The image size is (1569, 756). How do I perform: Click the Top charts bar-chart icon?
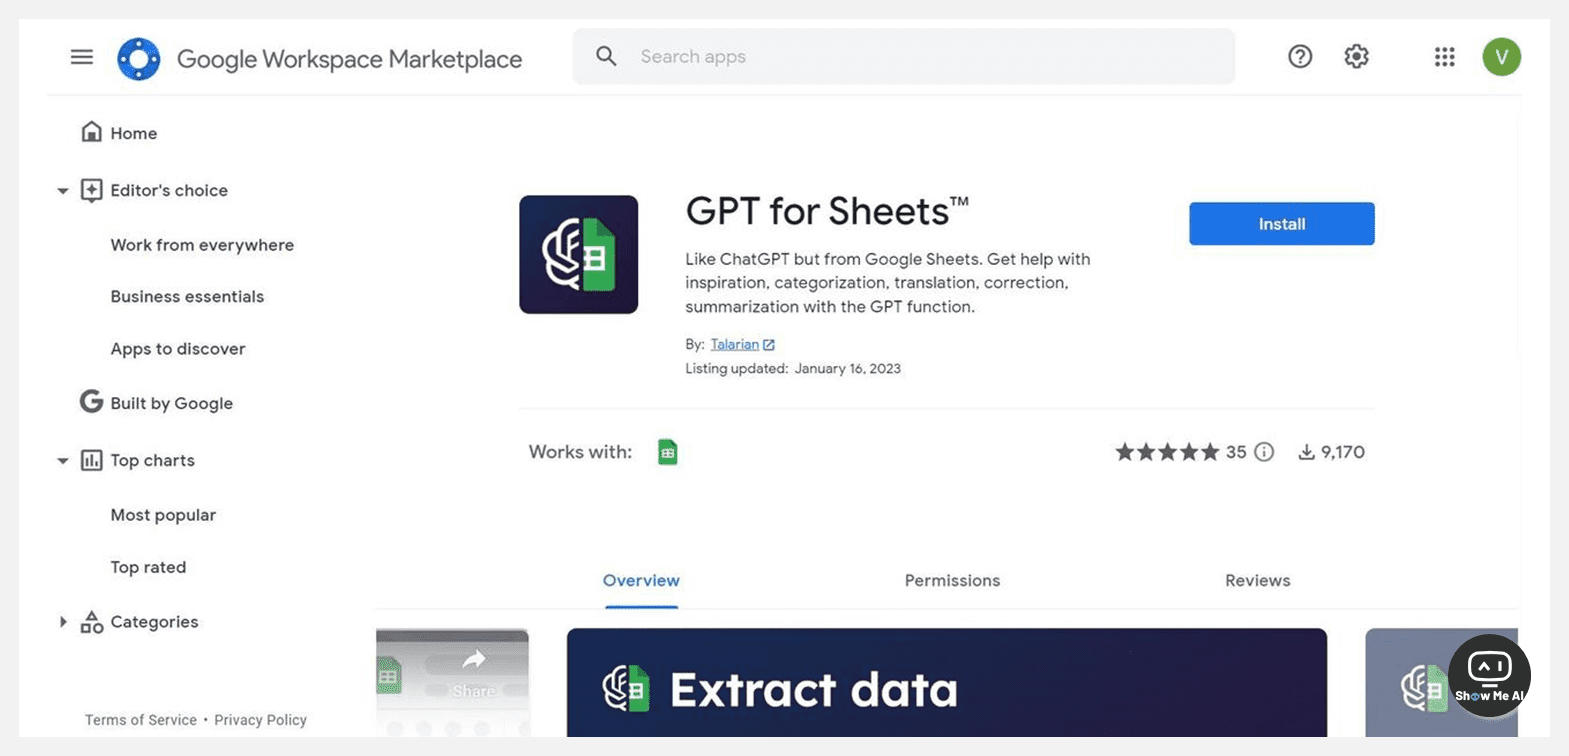tap(91, 460)
